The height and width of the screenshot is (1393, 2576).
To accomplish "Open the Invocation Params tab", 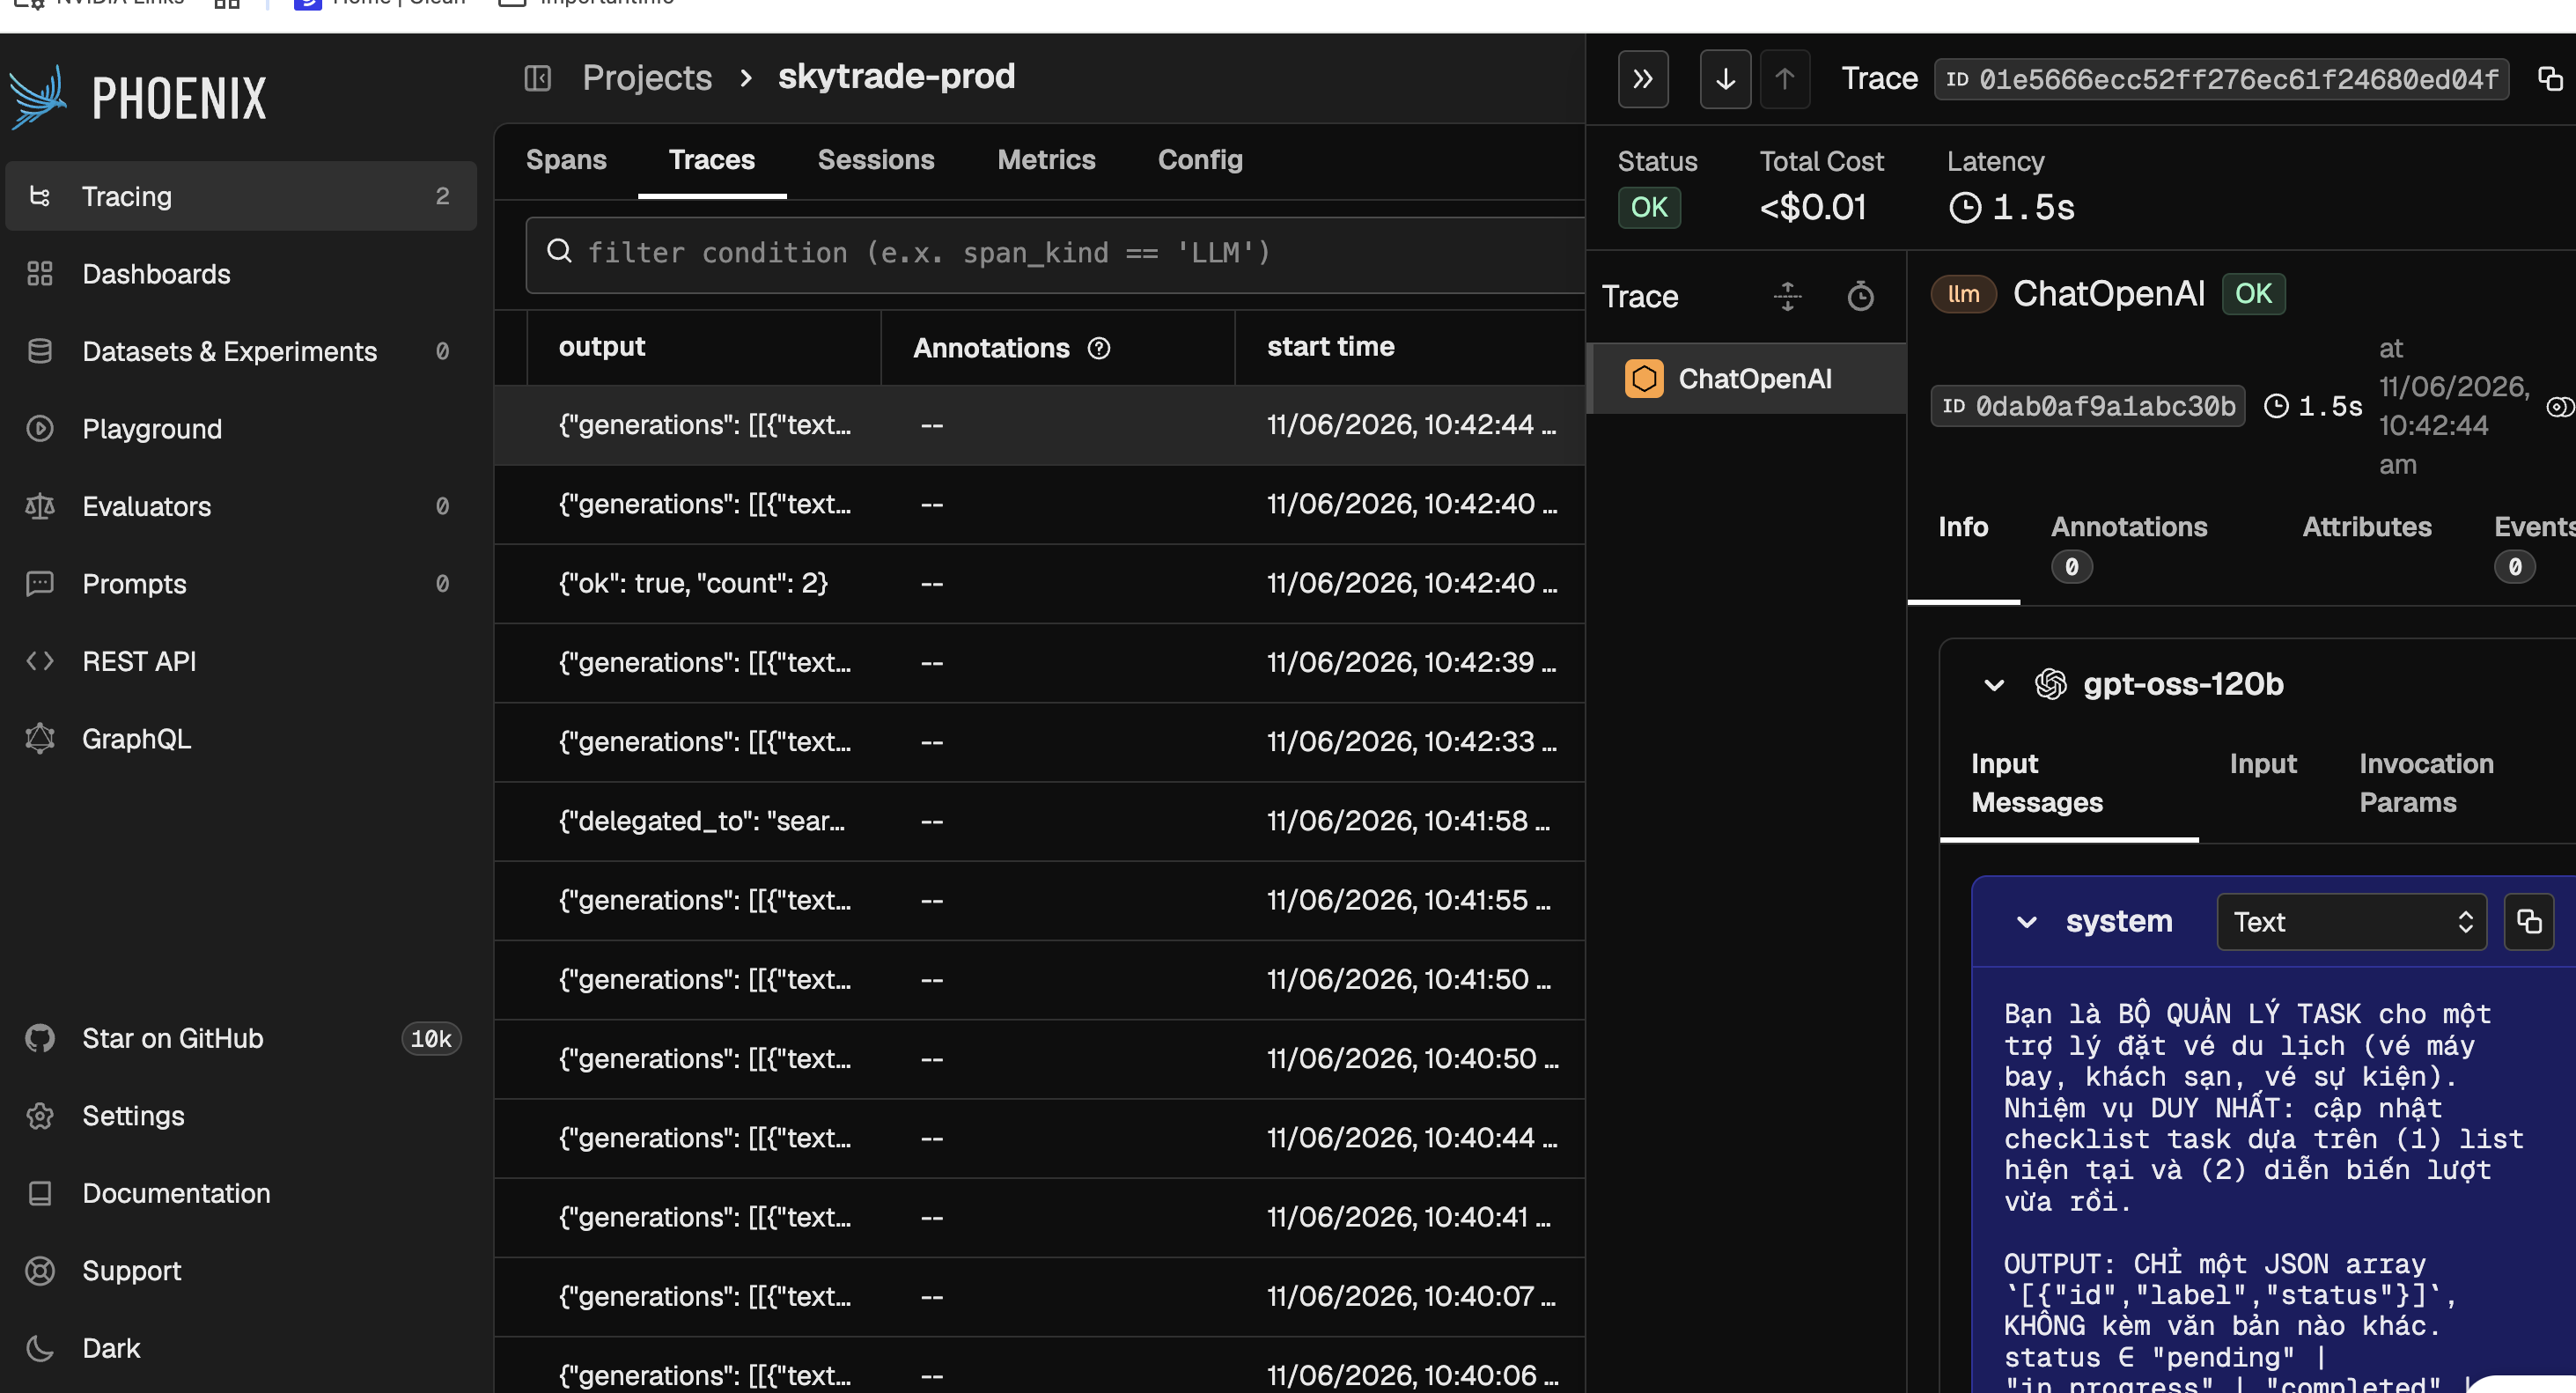I will coord(2426,783).
